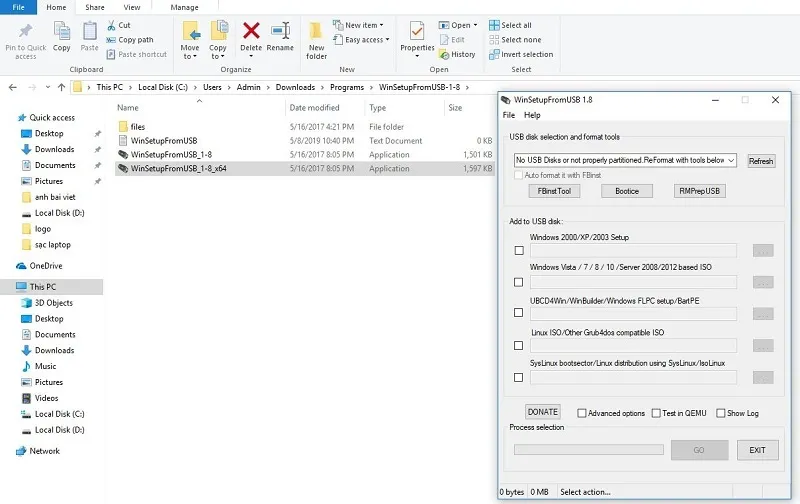Switch to the View tab
This screenshot has height=504, width=800.
(x=132, y=7)
